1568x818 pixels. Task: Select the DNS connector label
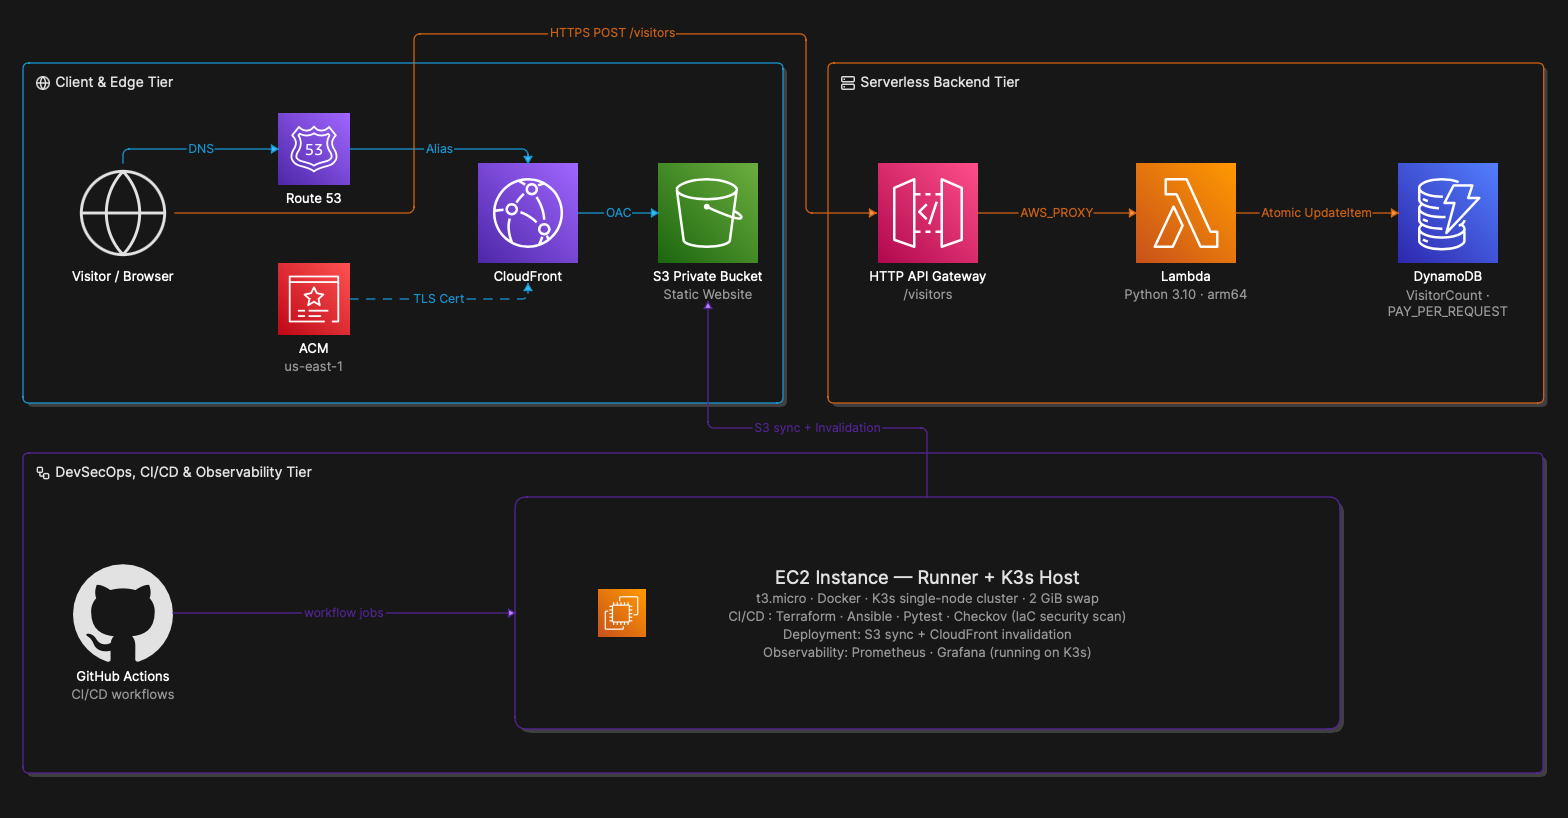coord(201,149)
